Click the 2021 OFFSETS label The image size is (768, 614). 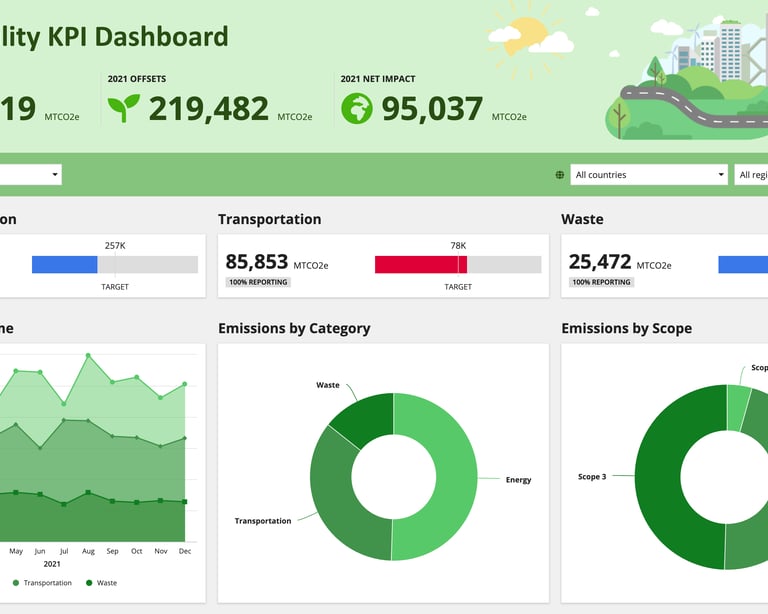click(x=137, y=79)
